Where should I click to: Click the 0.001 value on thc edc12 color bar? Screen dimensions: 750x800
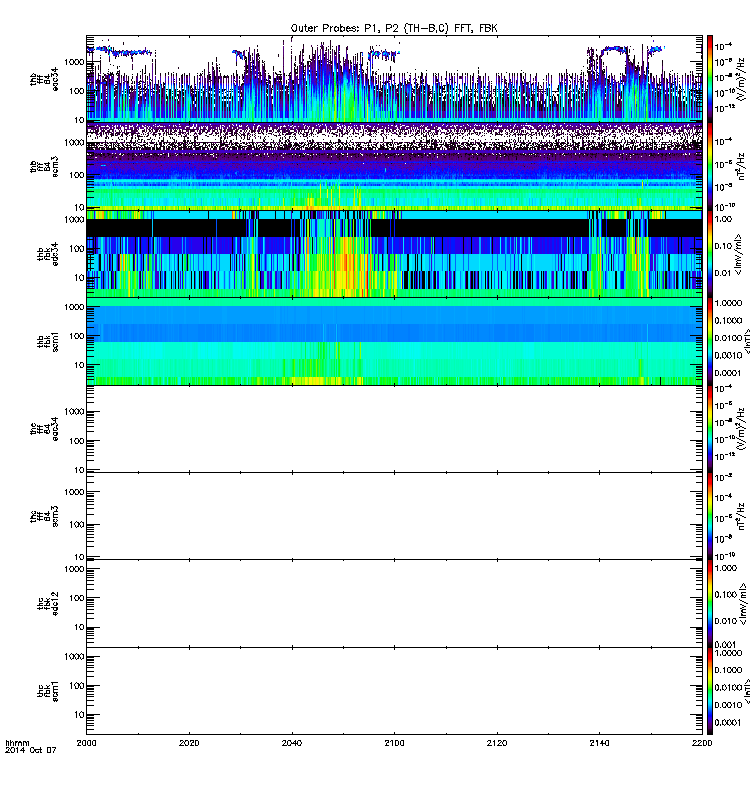point(726,644)
